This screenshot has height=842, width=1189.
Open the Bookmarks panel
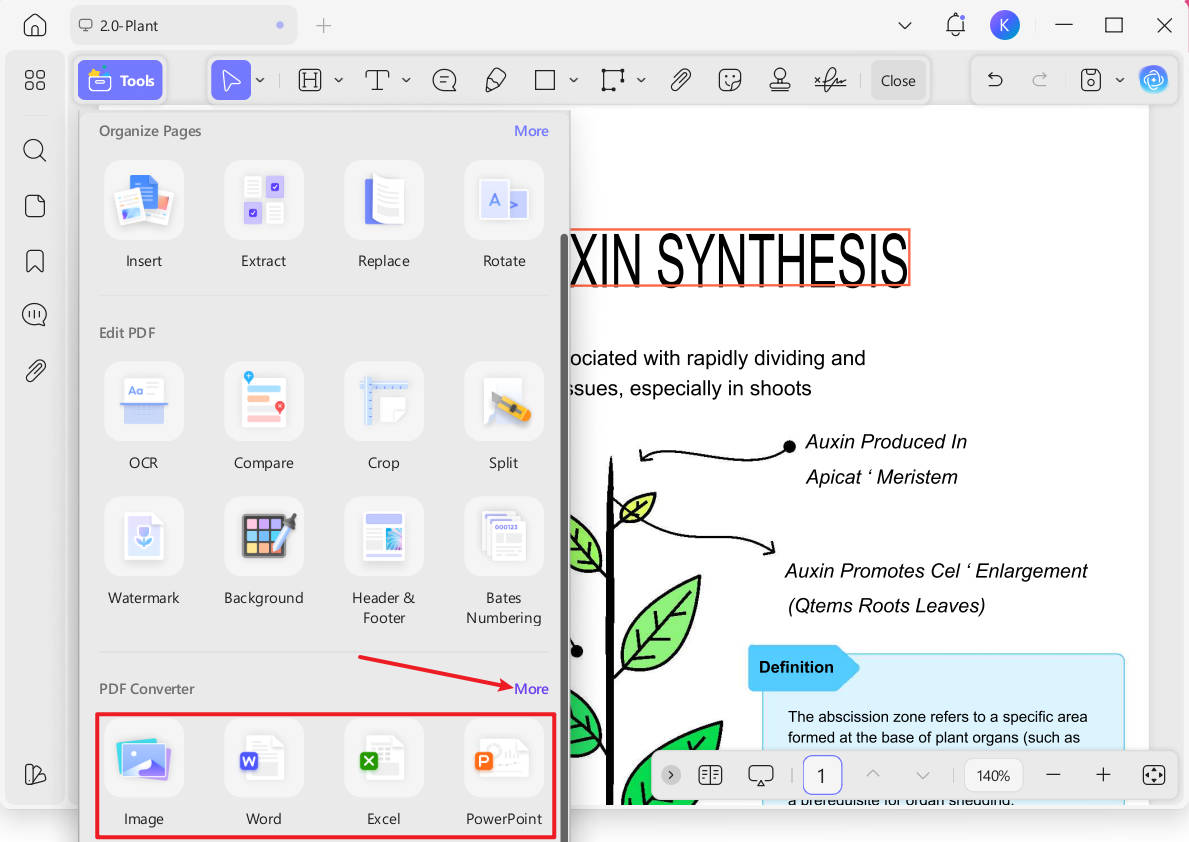point(34,260)
